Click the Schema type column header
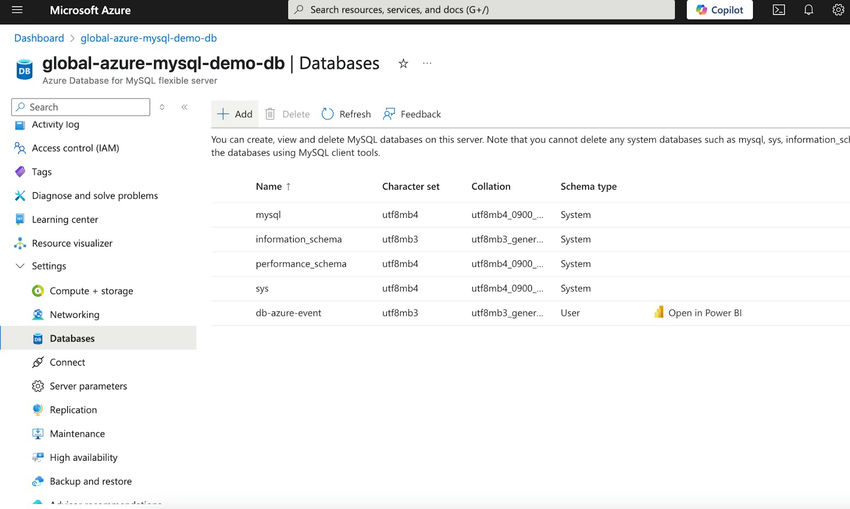Screen dimensions: 850x509 tap(588, 186)
